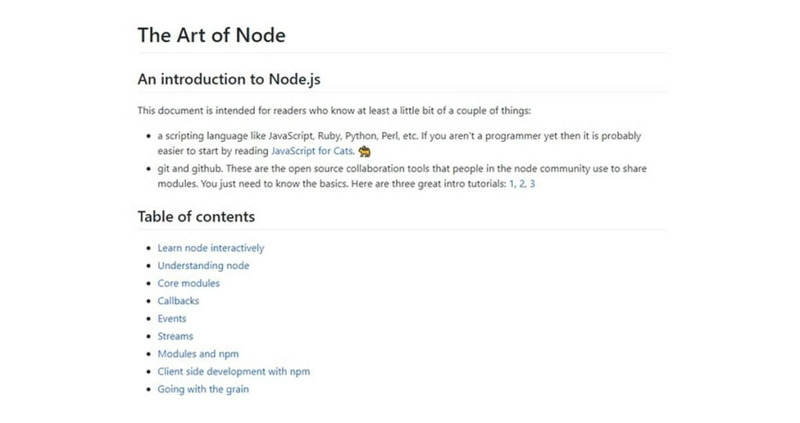Click the git and github bullet text
800x423 pixels.
click(402, 176)
